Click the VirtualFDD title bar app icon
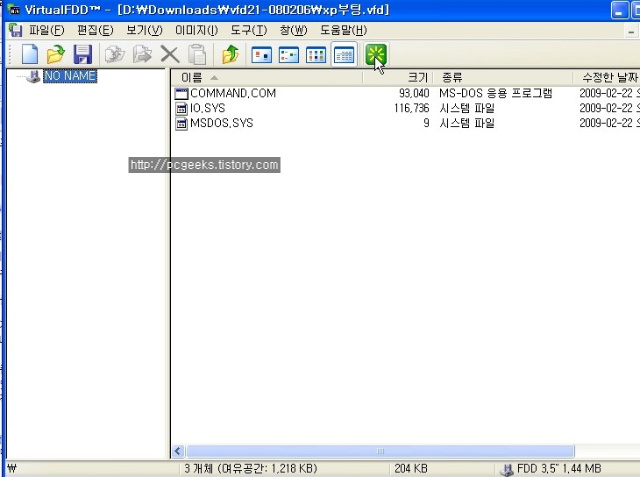Image resolution: width=640 pixels, height=477 pixels. 14,9
